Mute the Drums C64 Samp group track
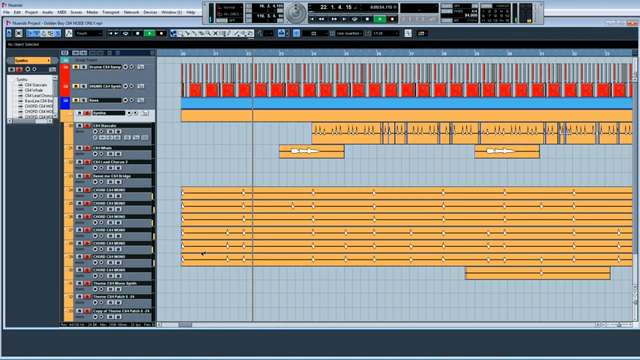 (x=76, y=67)
